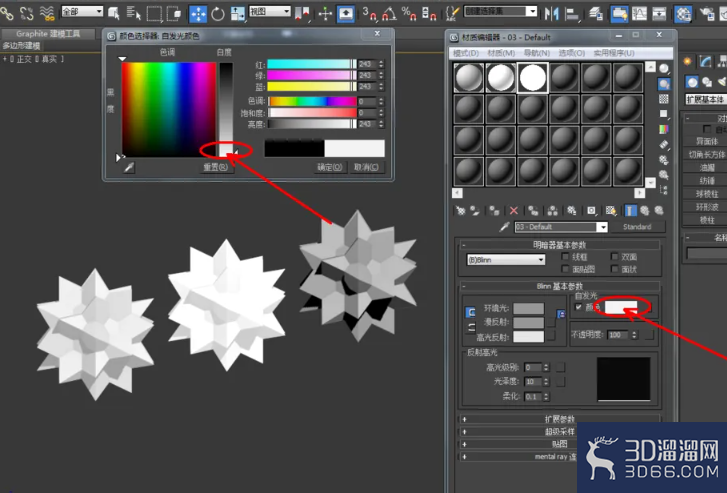Open the 实用程序(U) menu
The height and width of the screenshot is (493, 727).
pos(614,53)
